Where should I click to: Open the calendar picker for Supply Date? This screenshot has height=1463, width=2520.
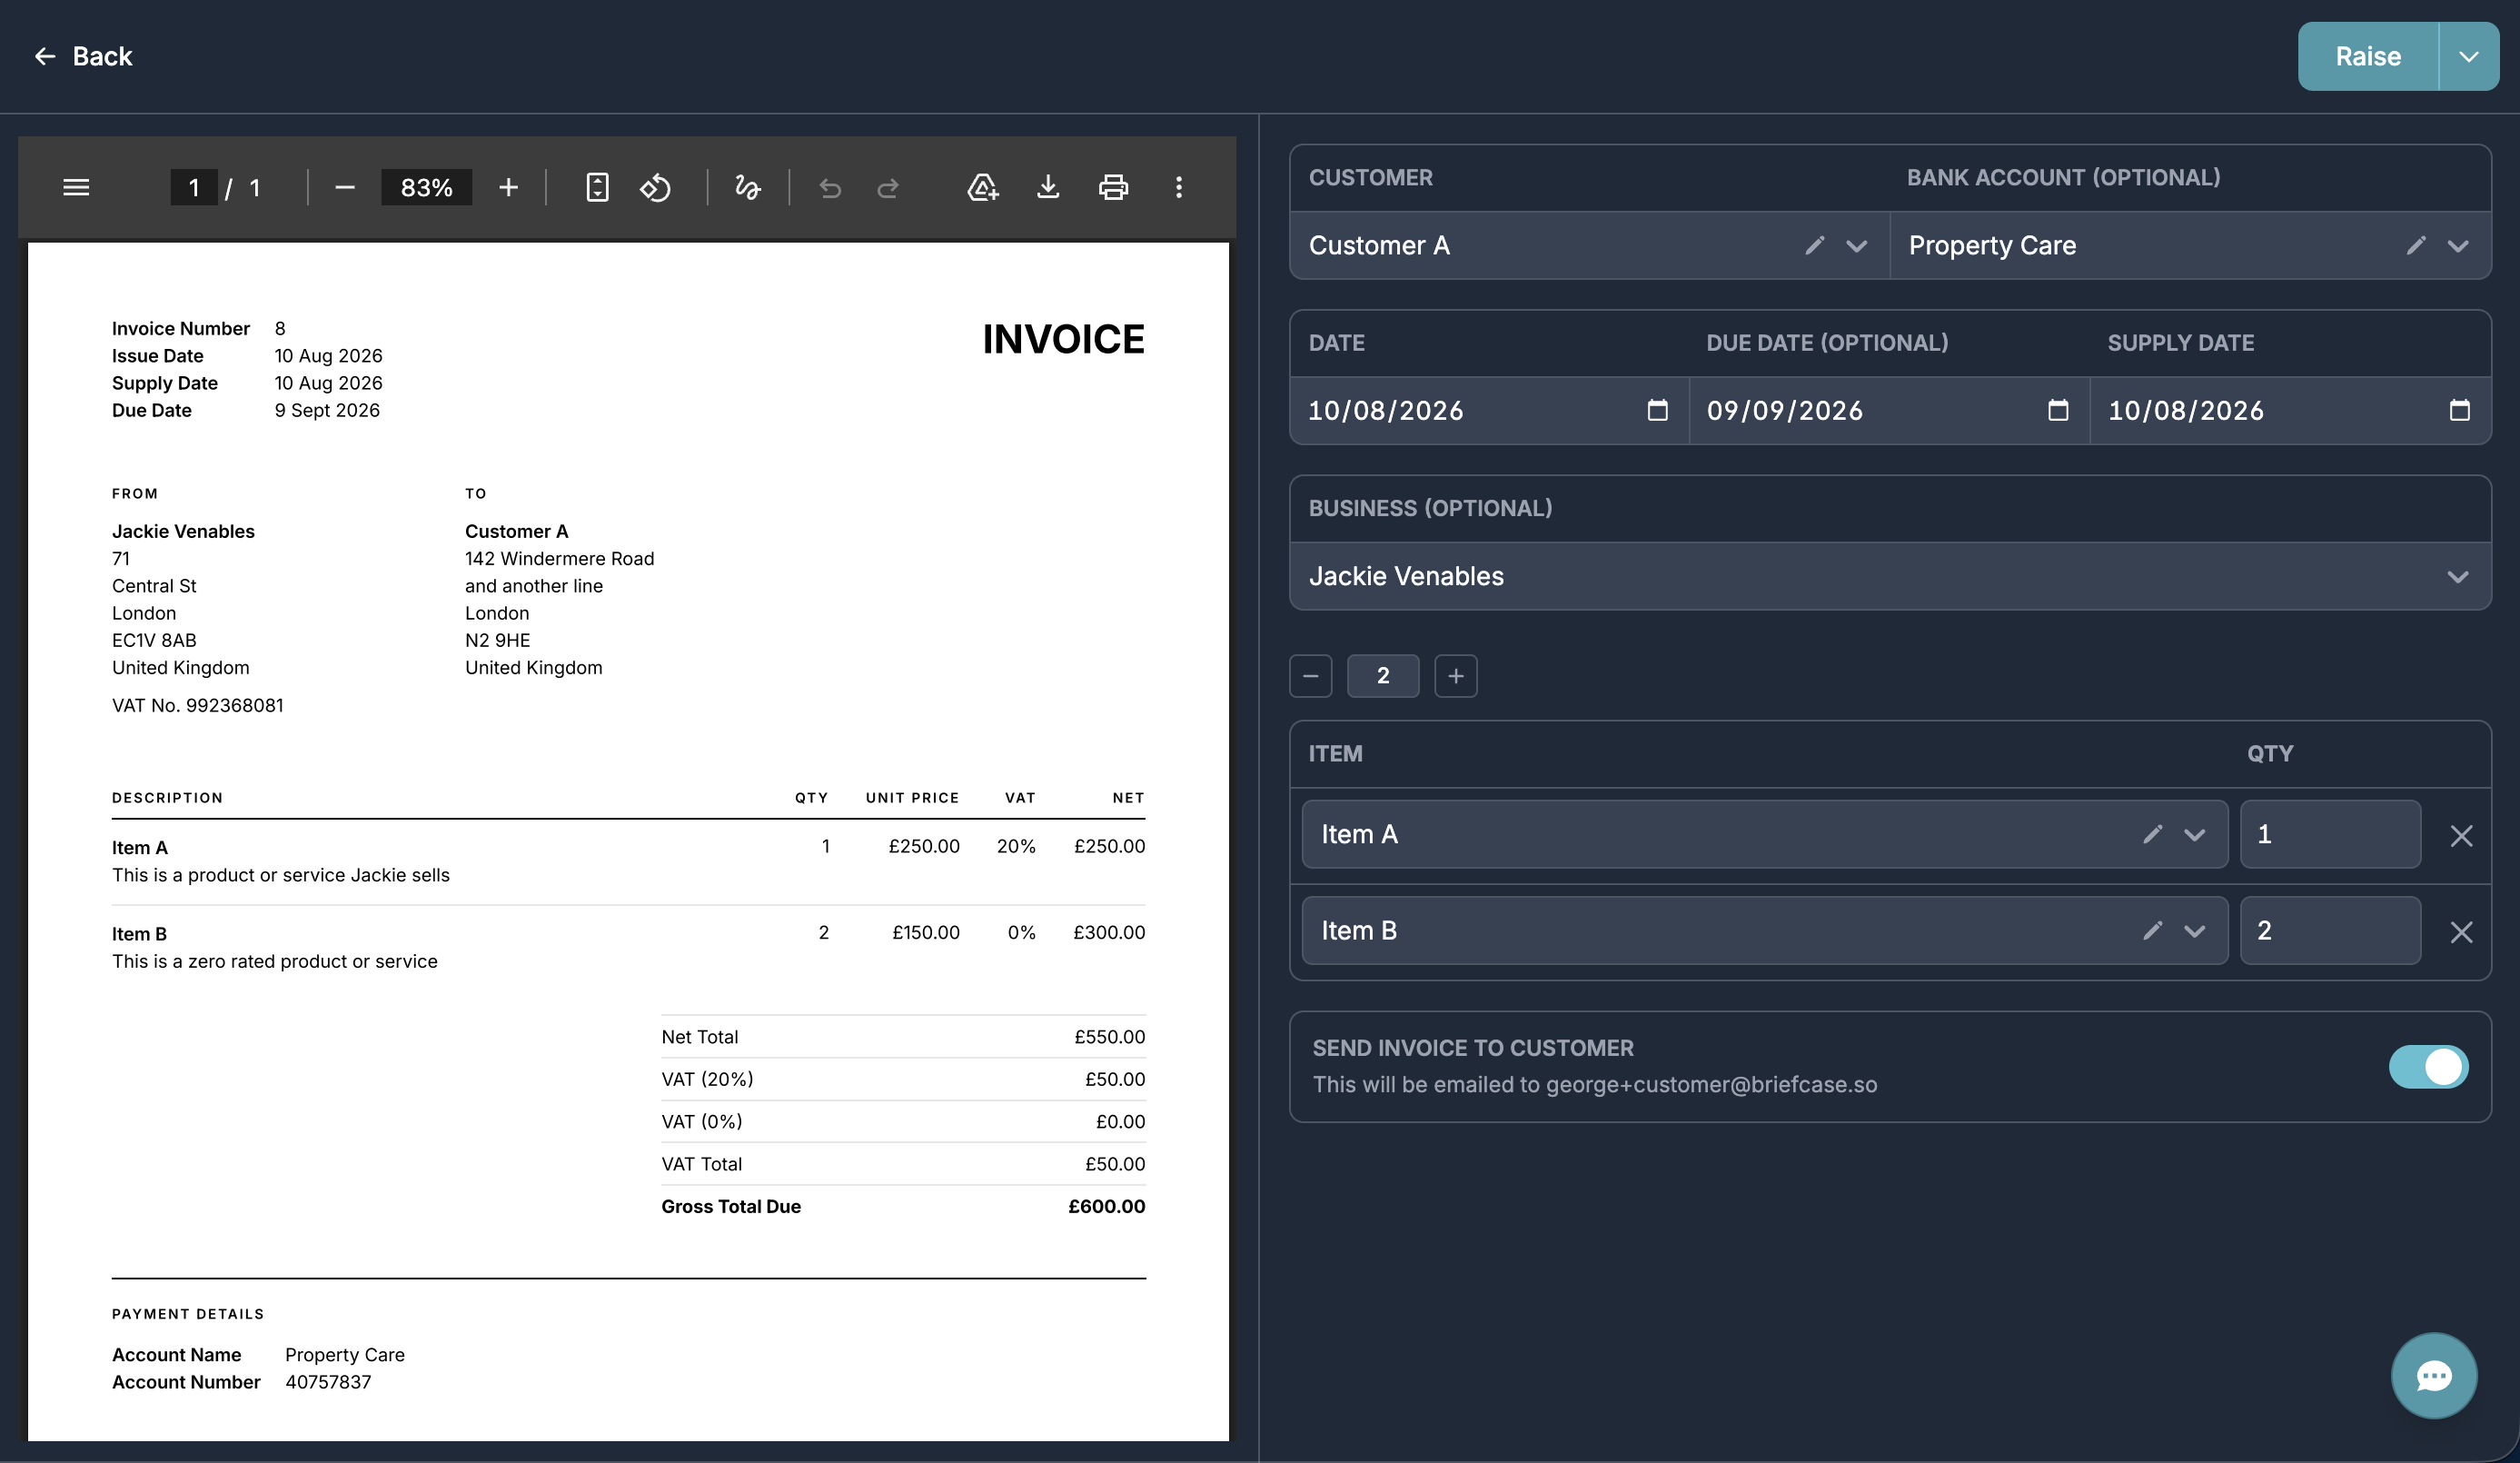pos(2460,410)
